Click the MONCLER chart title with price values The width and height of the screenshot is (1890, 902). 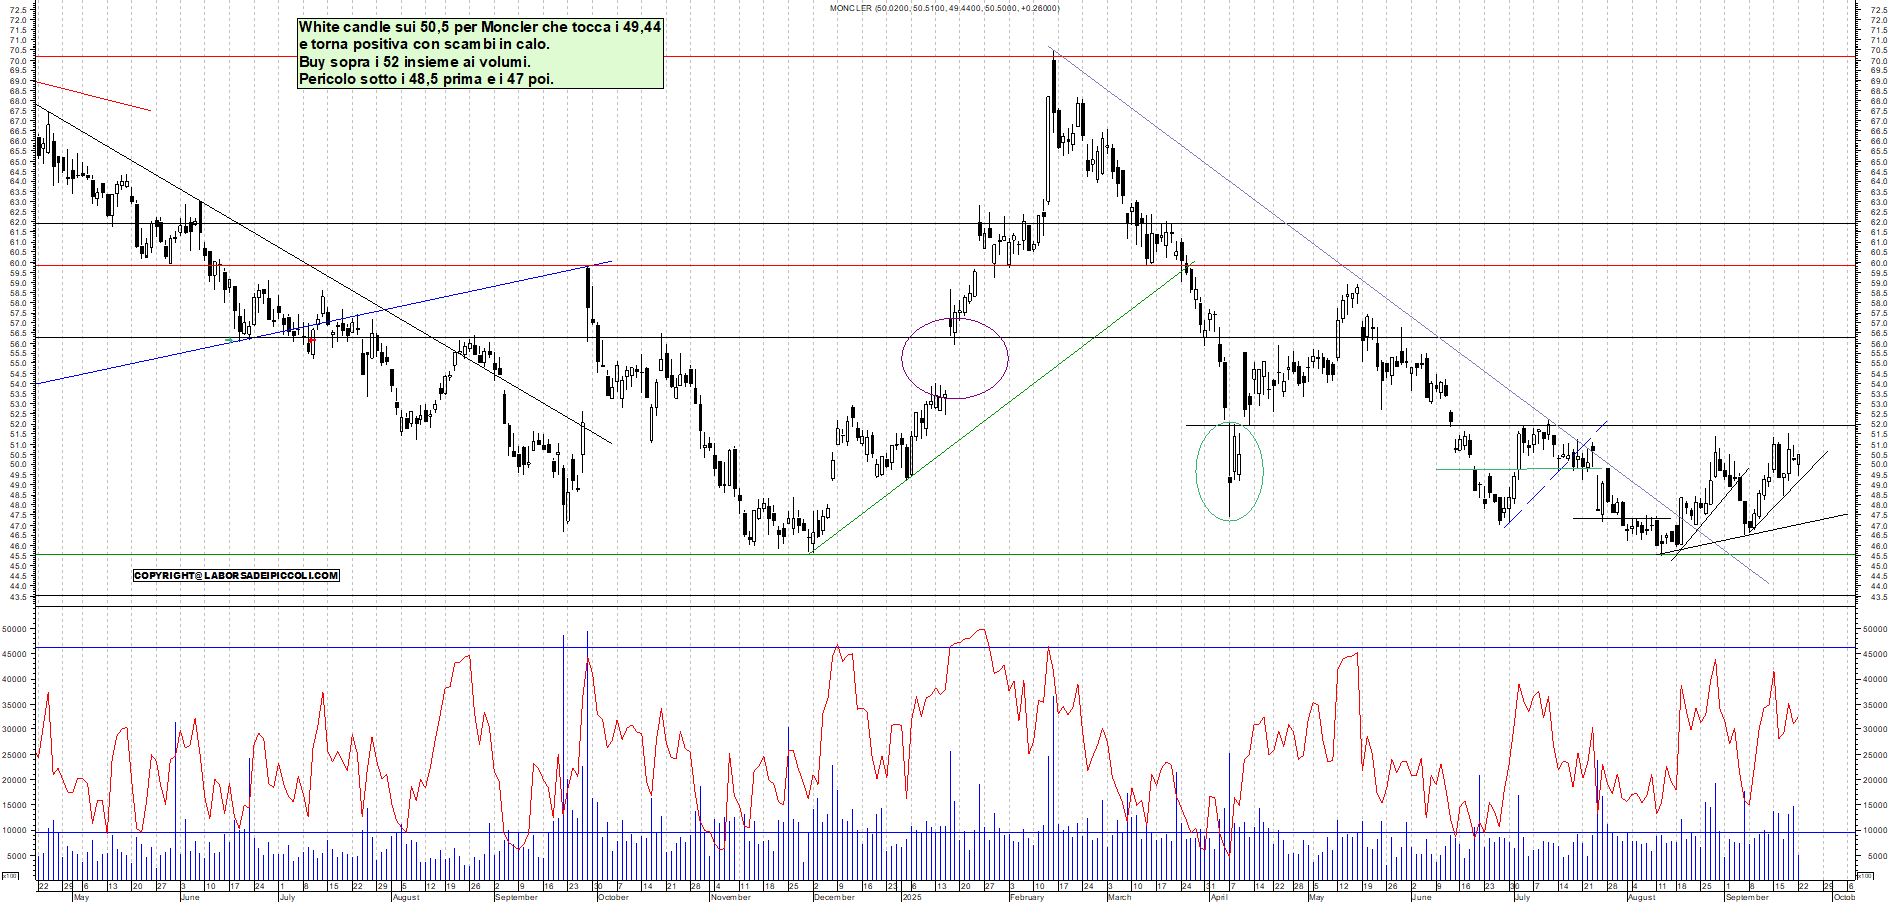pyautogui.click(x=944, y=8)
